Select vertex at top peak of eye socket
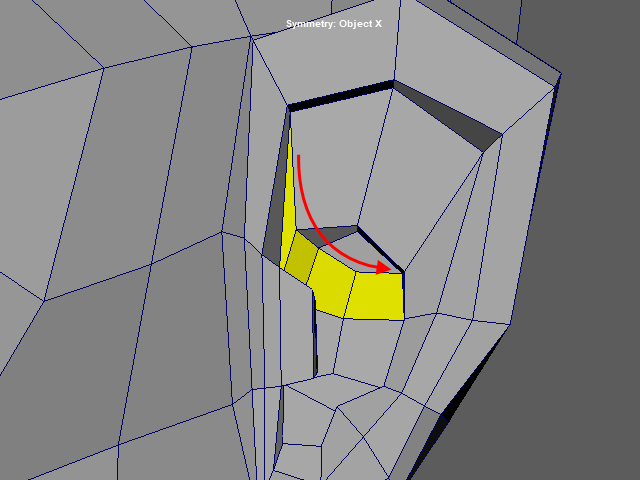 coord(394,81)
